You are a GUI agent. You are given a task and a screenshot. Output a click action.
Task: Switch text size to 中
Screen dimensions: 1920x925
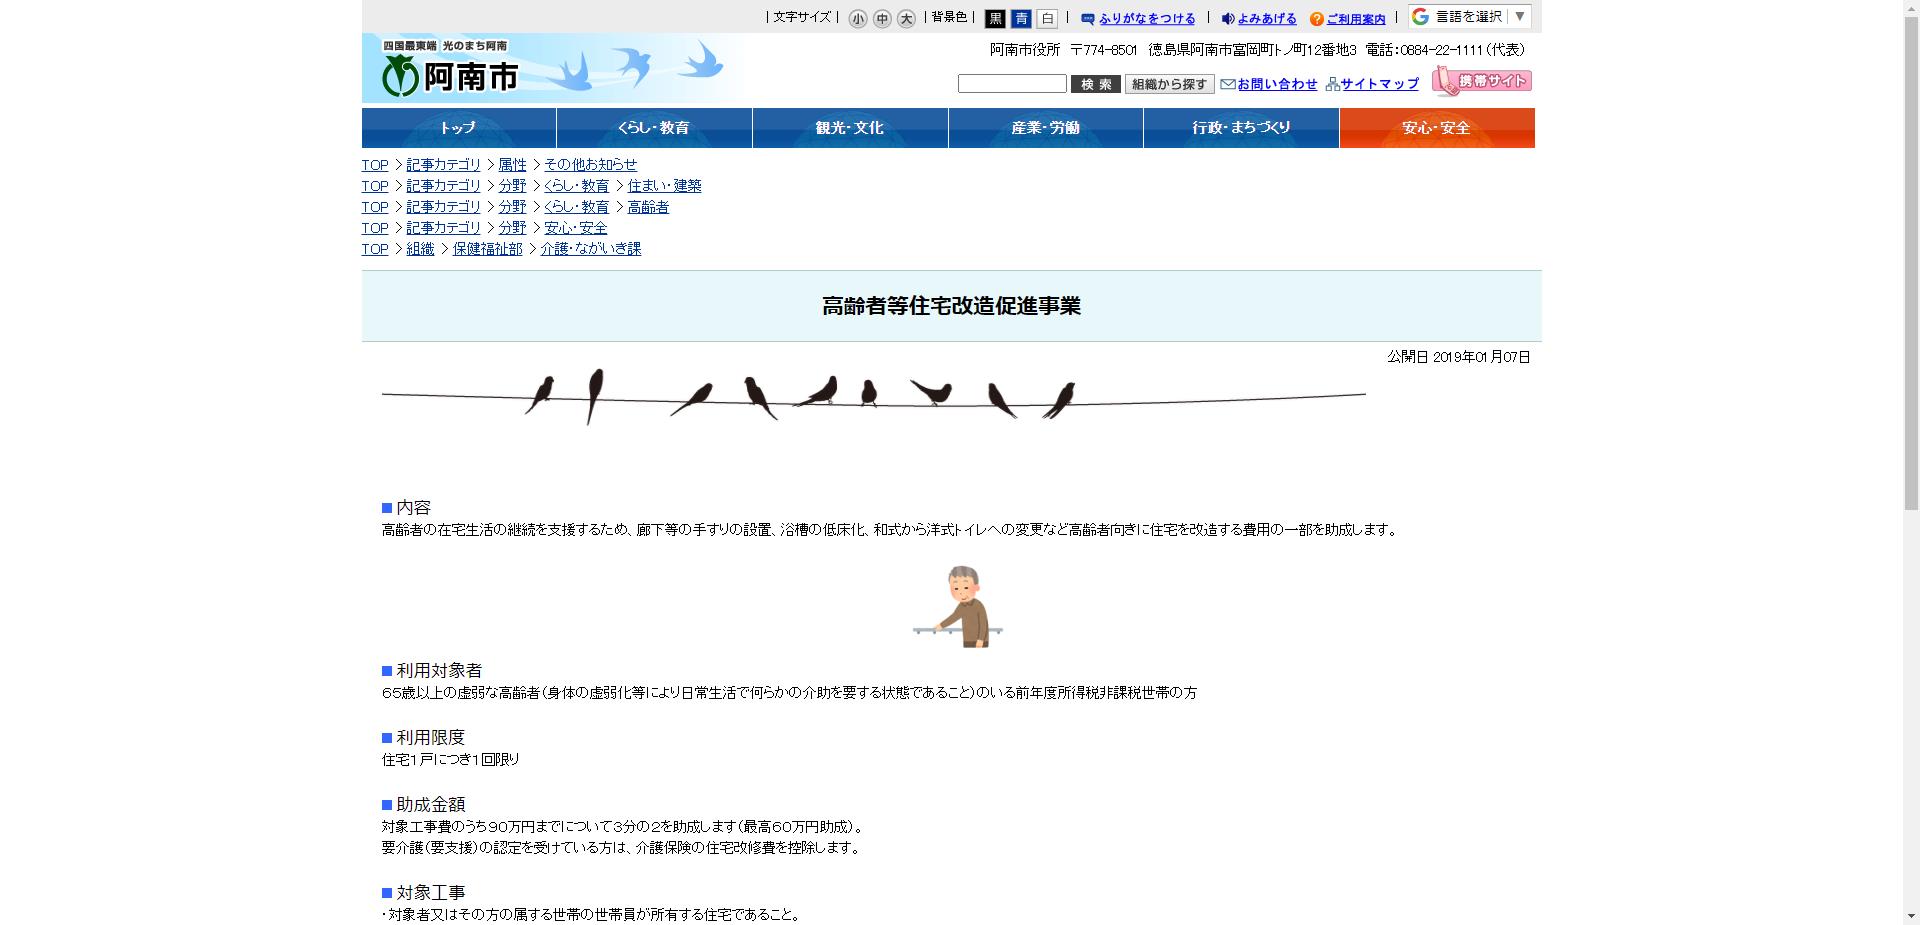point(881,18)
